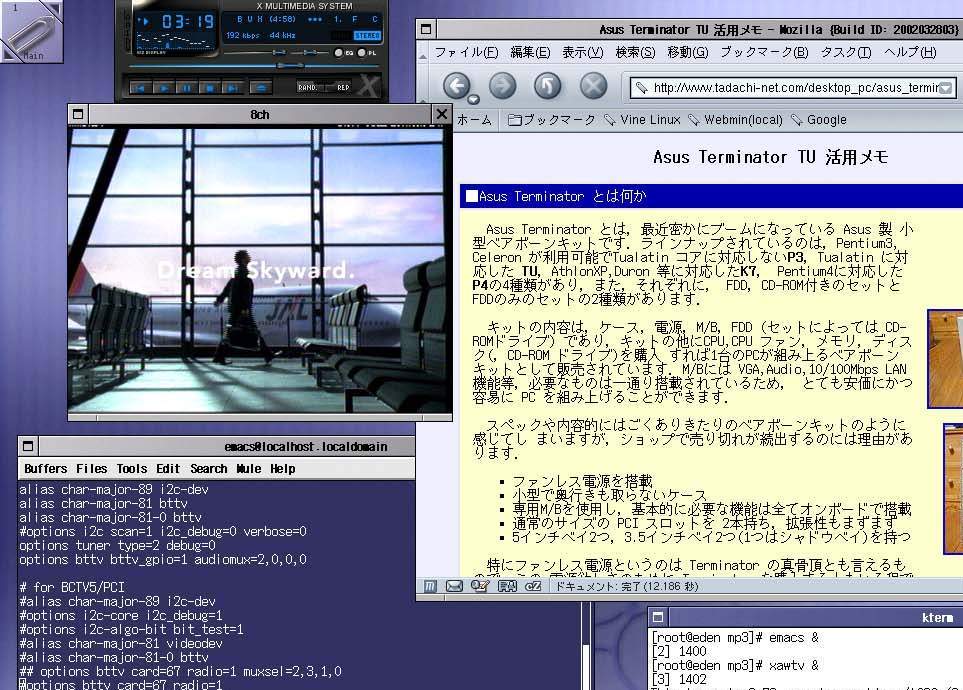Open Navigator from Mozilla's status bar icon

click(x=430, y=586)
